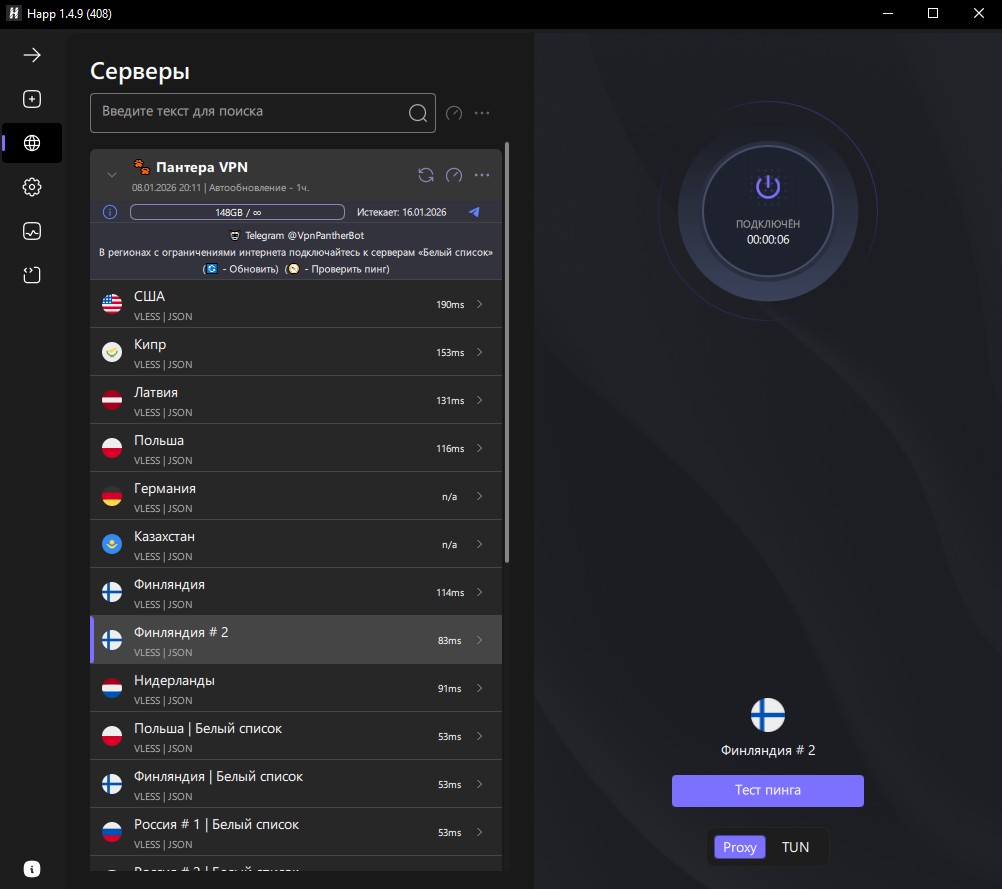Expand details arrow for Нидерланды server

click(480, 688)
